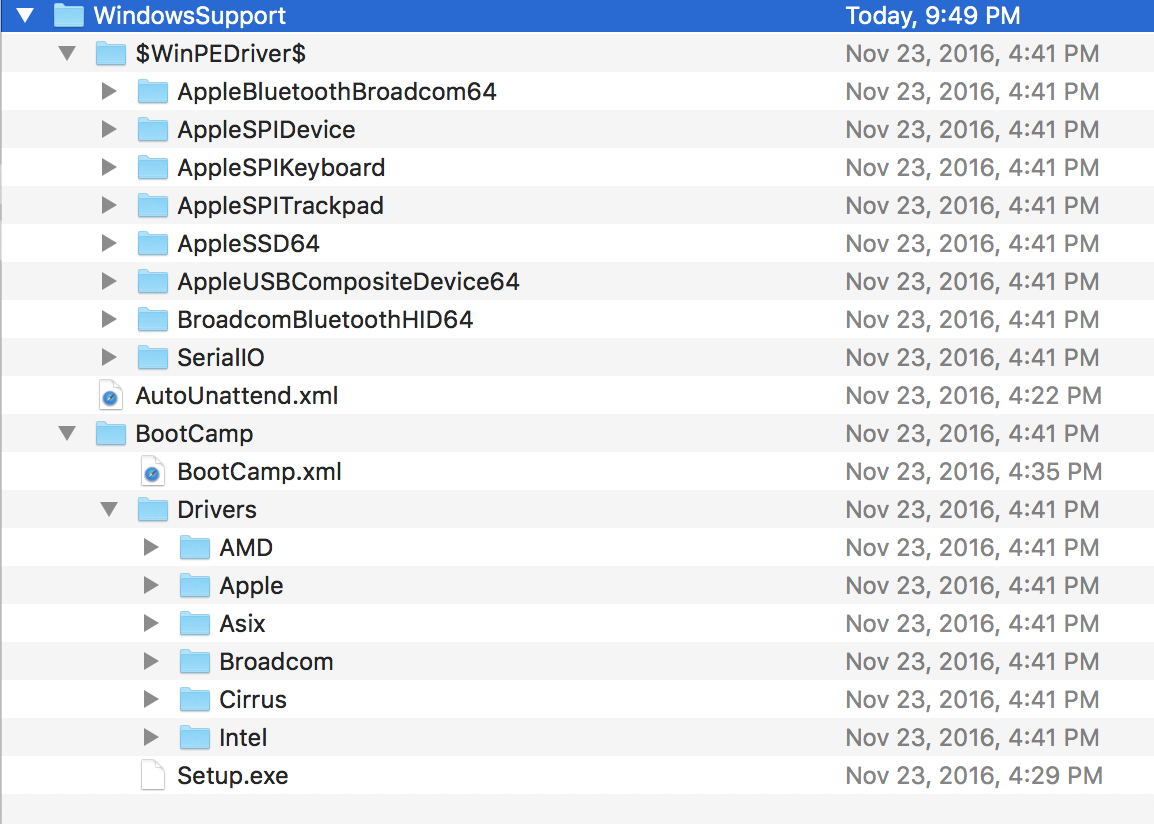Expand the AMD folder triangle
1154x824 pixels.
(151, 547)
